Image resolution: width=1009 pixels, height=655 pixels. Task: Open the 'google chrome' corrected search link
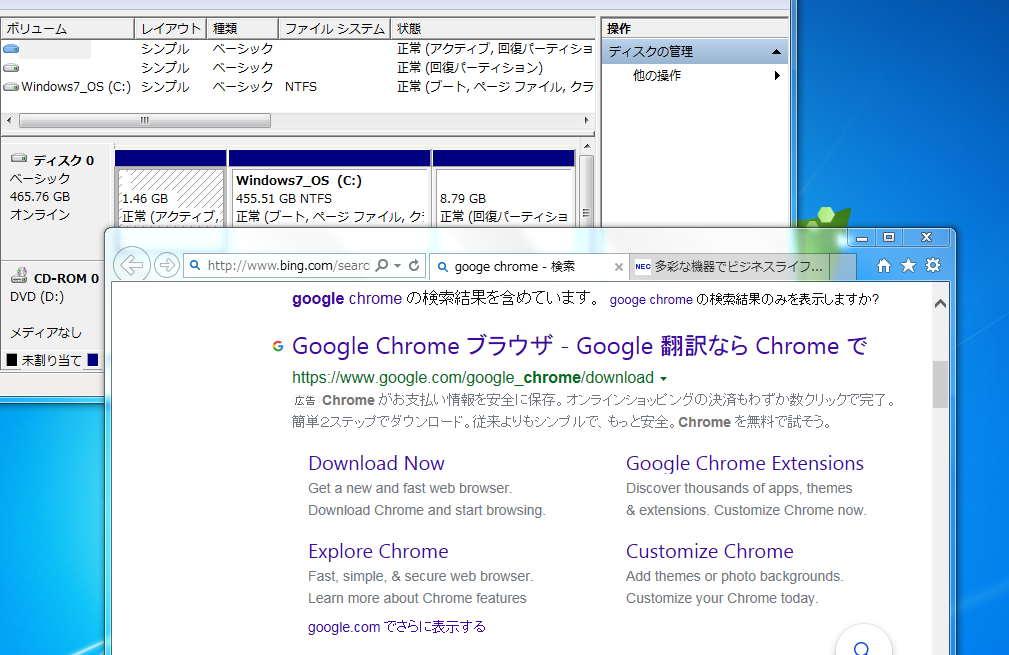pos(347,299)
